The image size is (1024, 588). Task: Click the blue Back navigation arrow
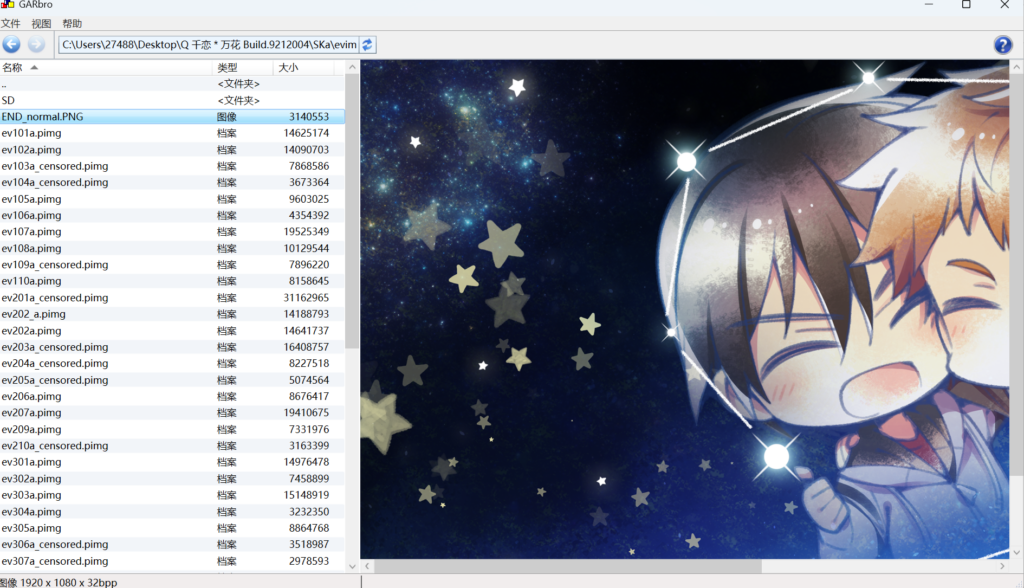coord(12,44)
